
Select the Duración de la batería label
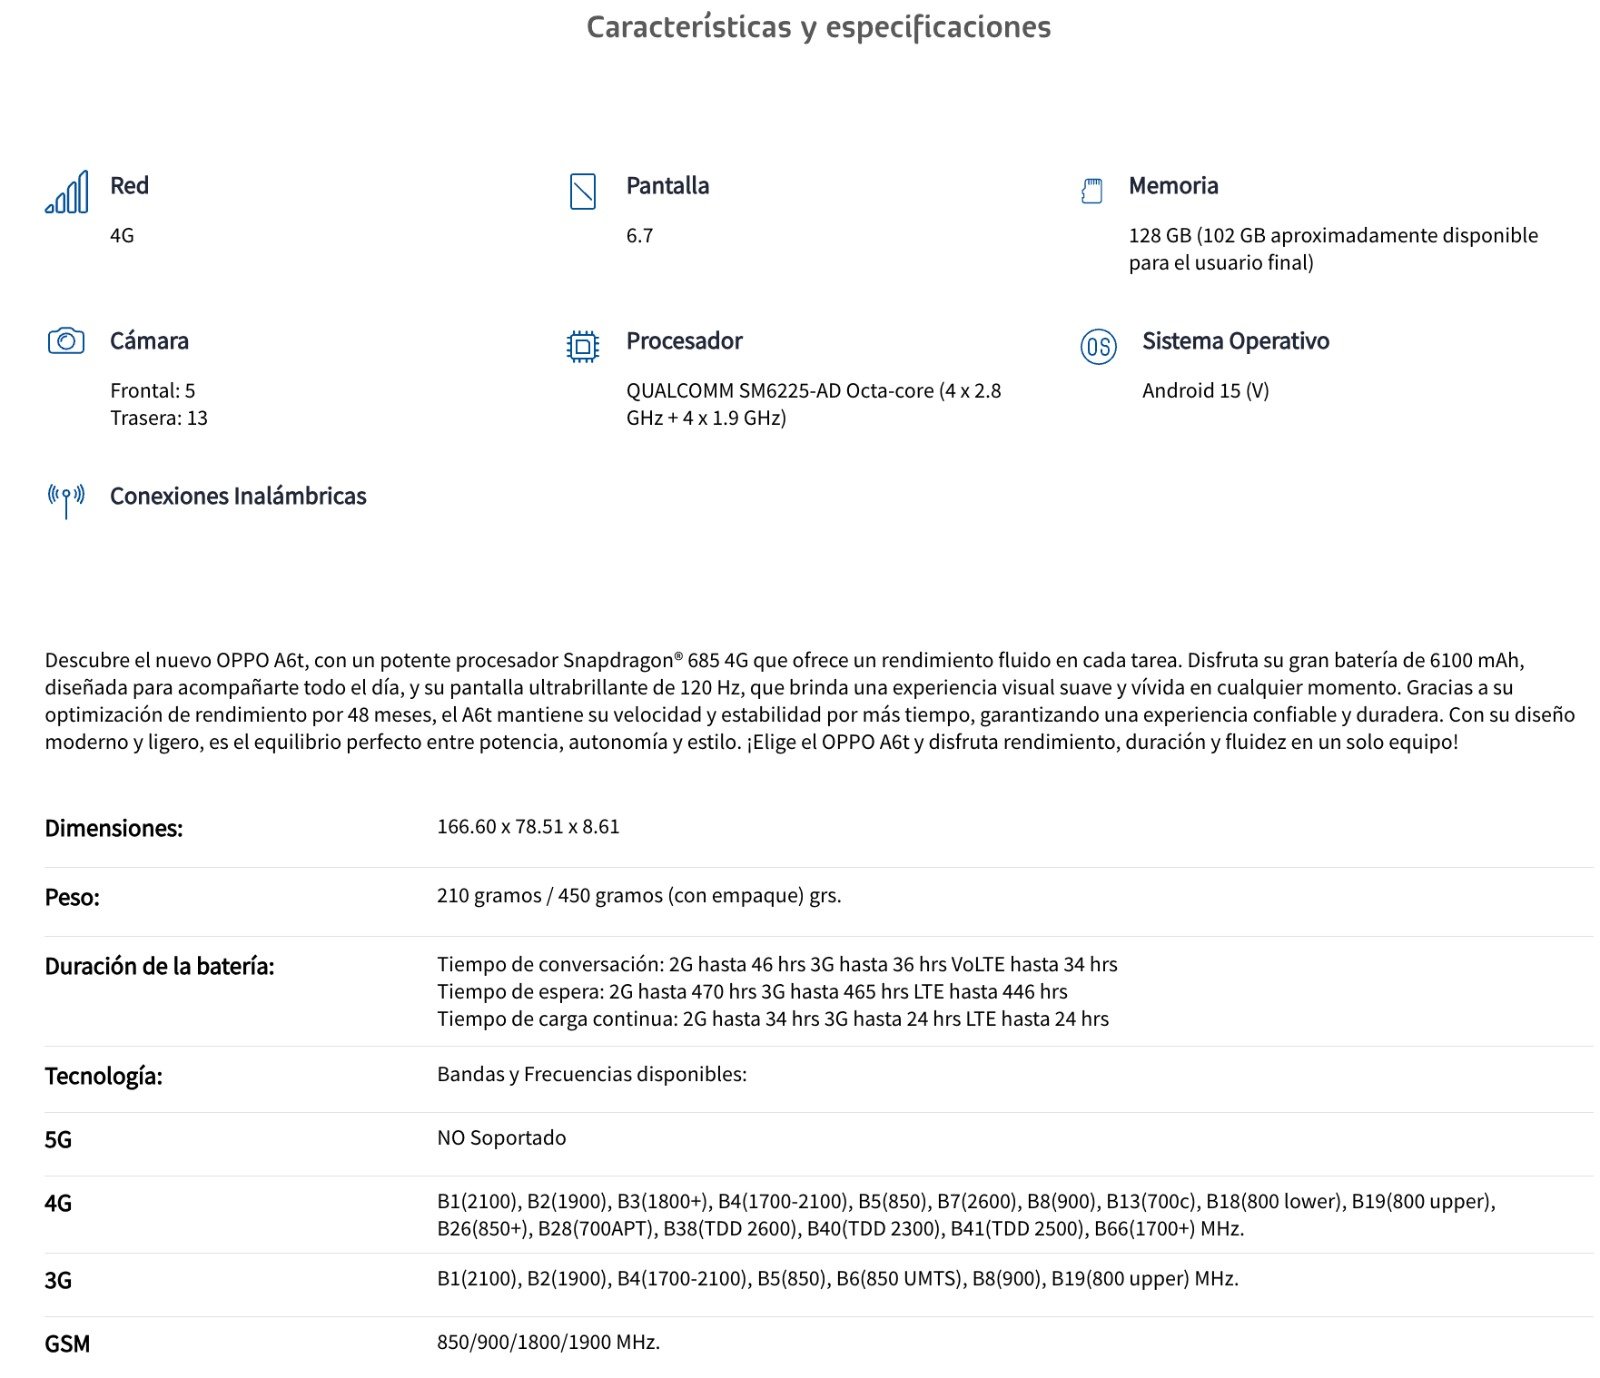coord(159,966)
